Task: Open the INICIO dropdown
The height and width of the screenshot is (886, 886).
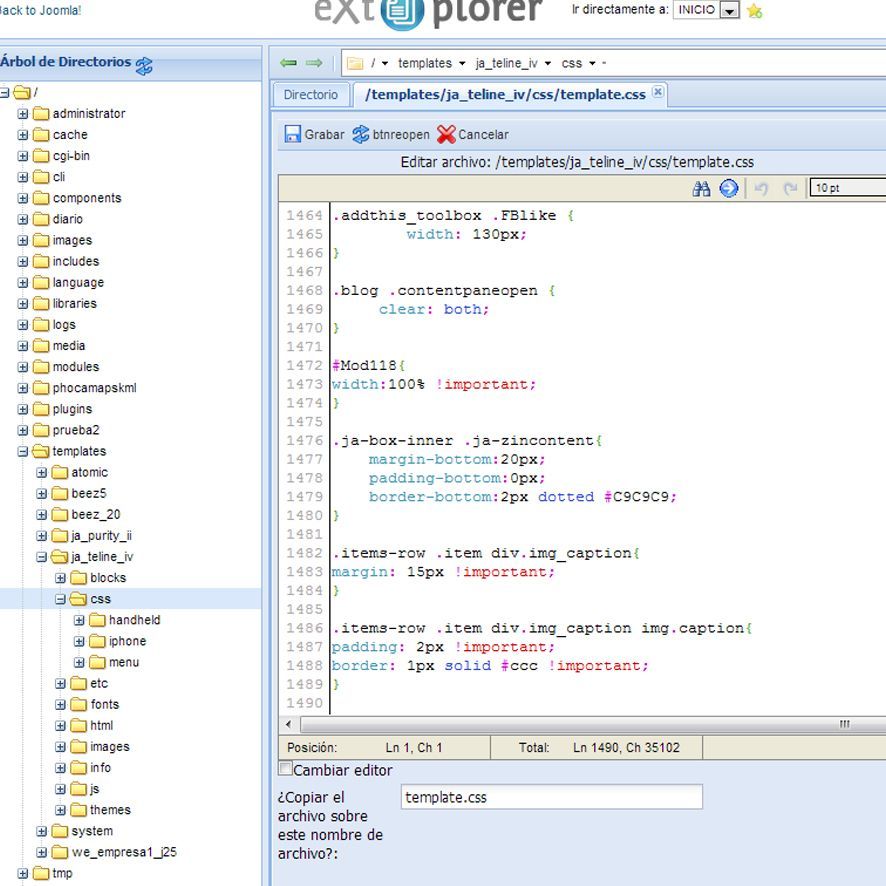Action: tap(731, 10)
